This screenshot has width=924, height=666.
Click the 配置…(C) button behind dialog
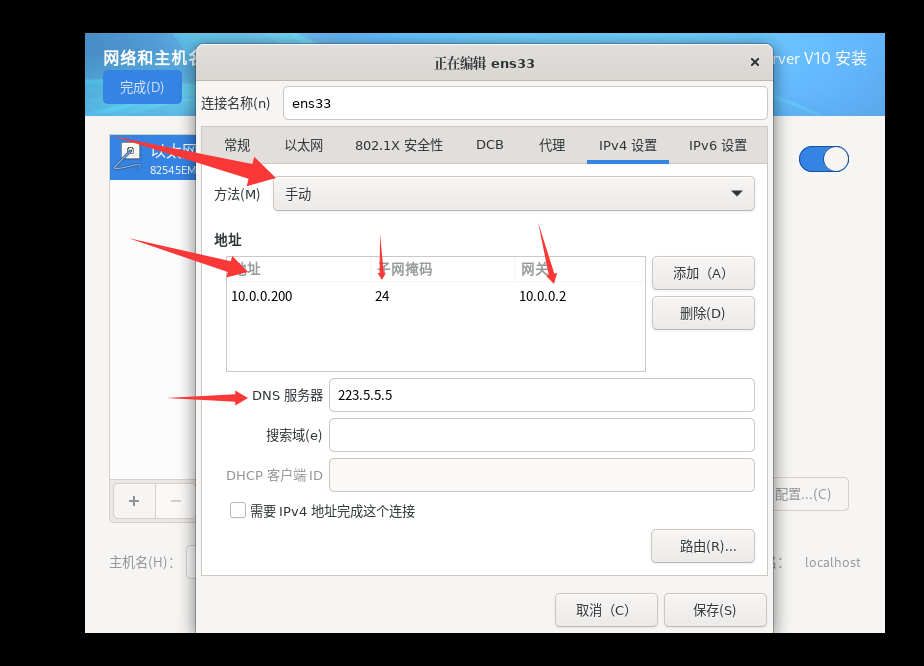810,494
